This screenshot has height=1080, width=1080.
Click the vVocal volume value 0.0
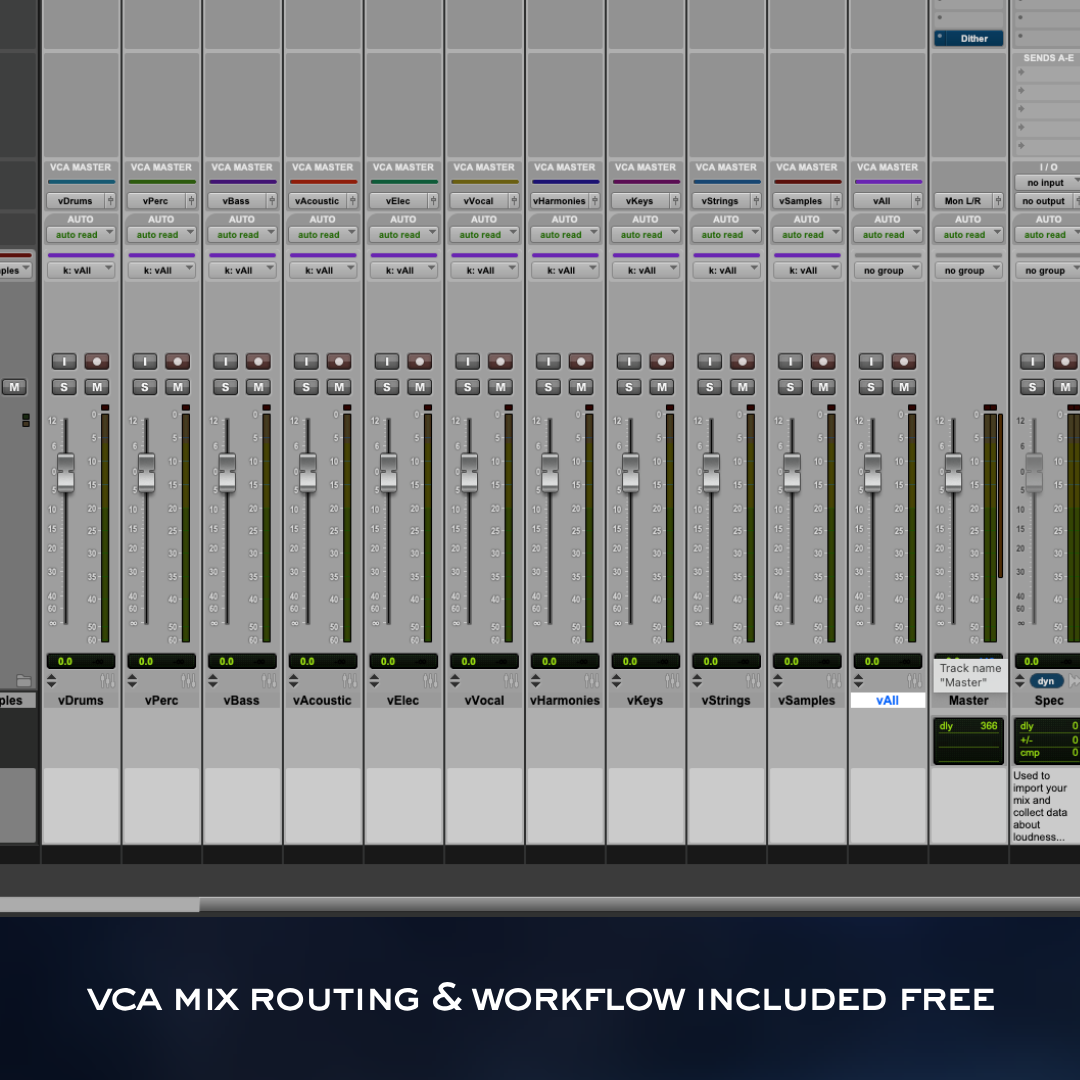click(469, 661)
